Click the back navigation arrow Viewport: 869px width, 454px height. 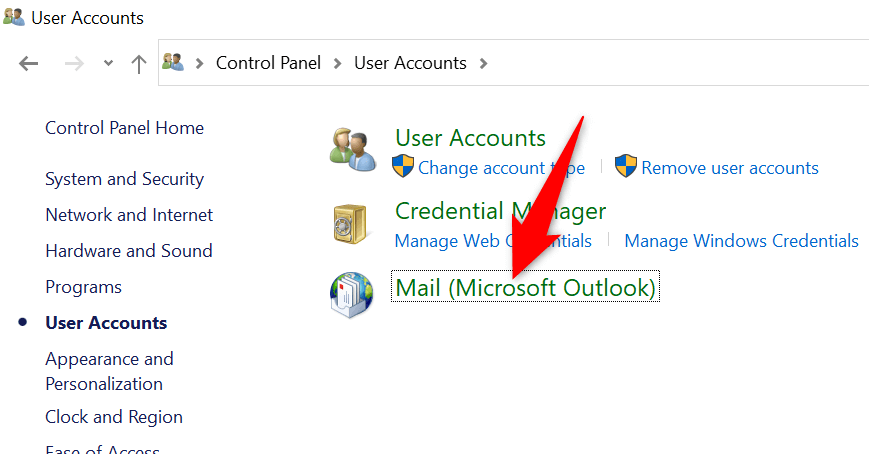click(x=29, y=63)
